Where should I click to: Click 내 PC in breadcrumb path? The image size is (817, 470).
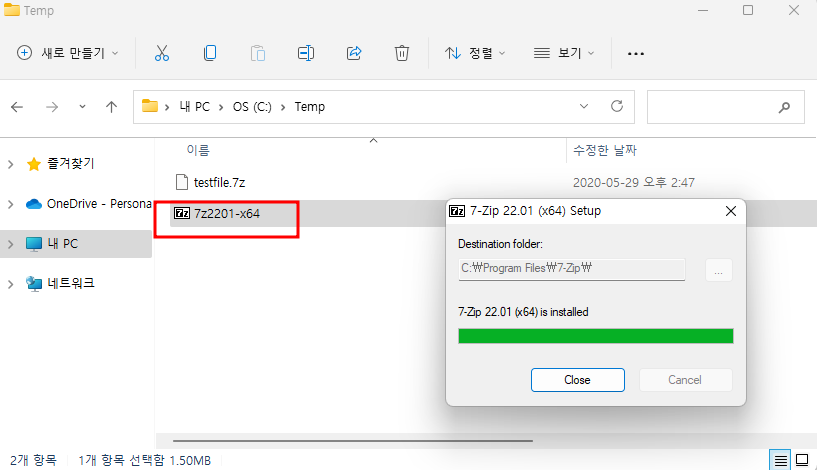[194, 106]
